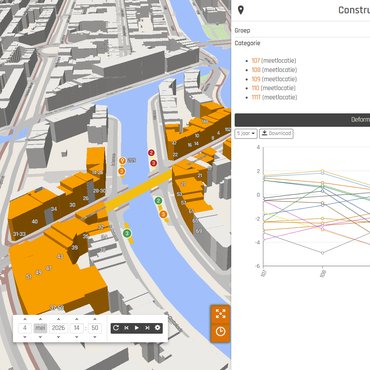The width and height of the screenshot is (370, 370).
Task: Decrease the hour 14 with down arrow
Action: pos(77,337)
